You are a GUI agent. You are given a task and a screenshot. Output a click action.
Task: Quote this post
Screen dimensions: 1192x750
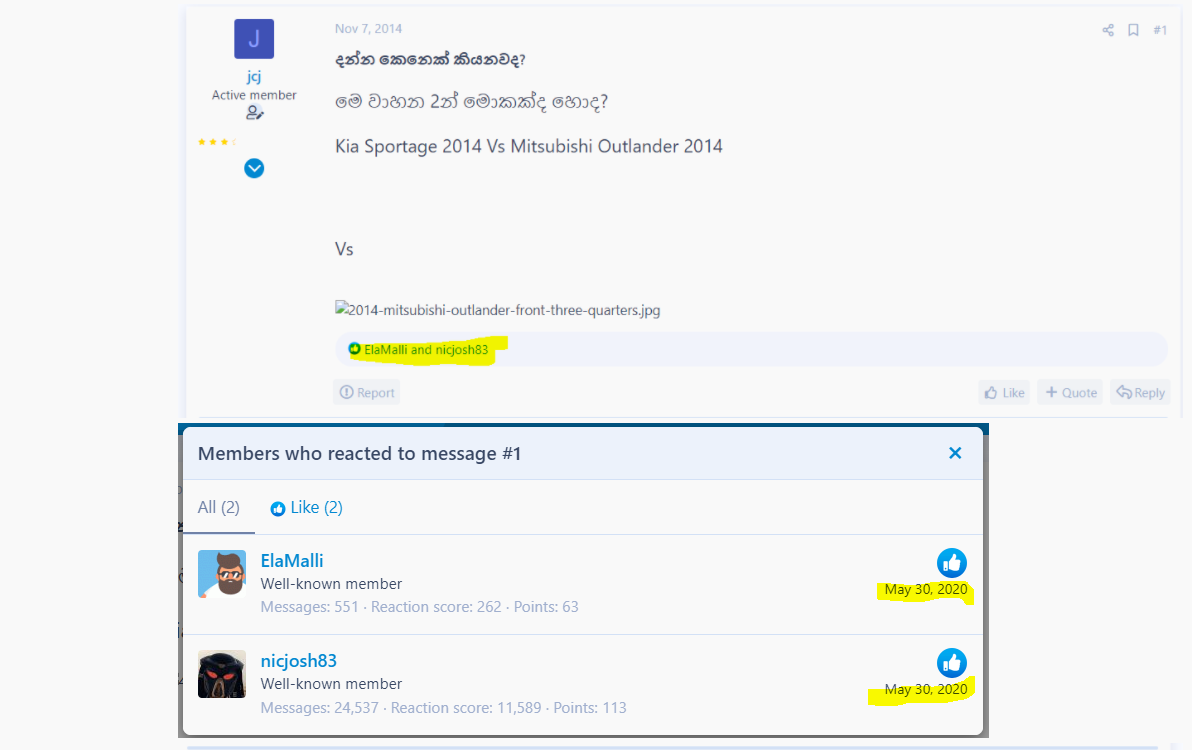tap(1070, 392)
